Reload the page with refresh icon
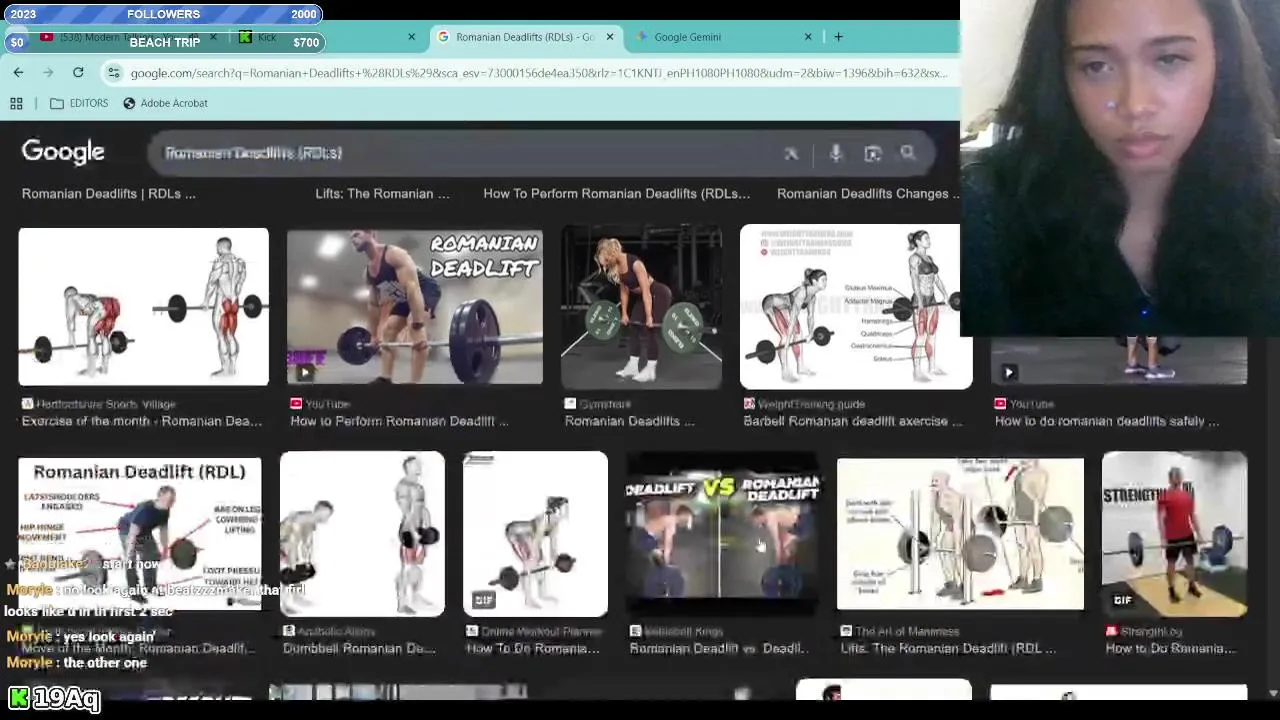 pyautogui.click(x=78, y=72)
